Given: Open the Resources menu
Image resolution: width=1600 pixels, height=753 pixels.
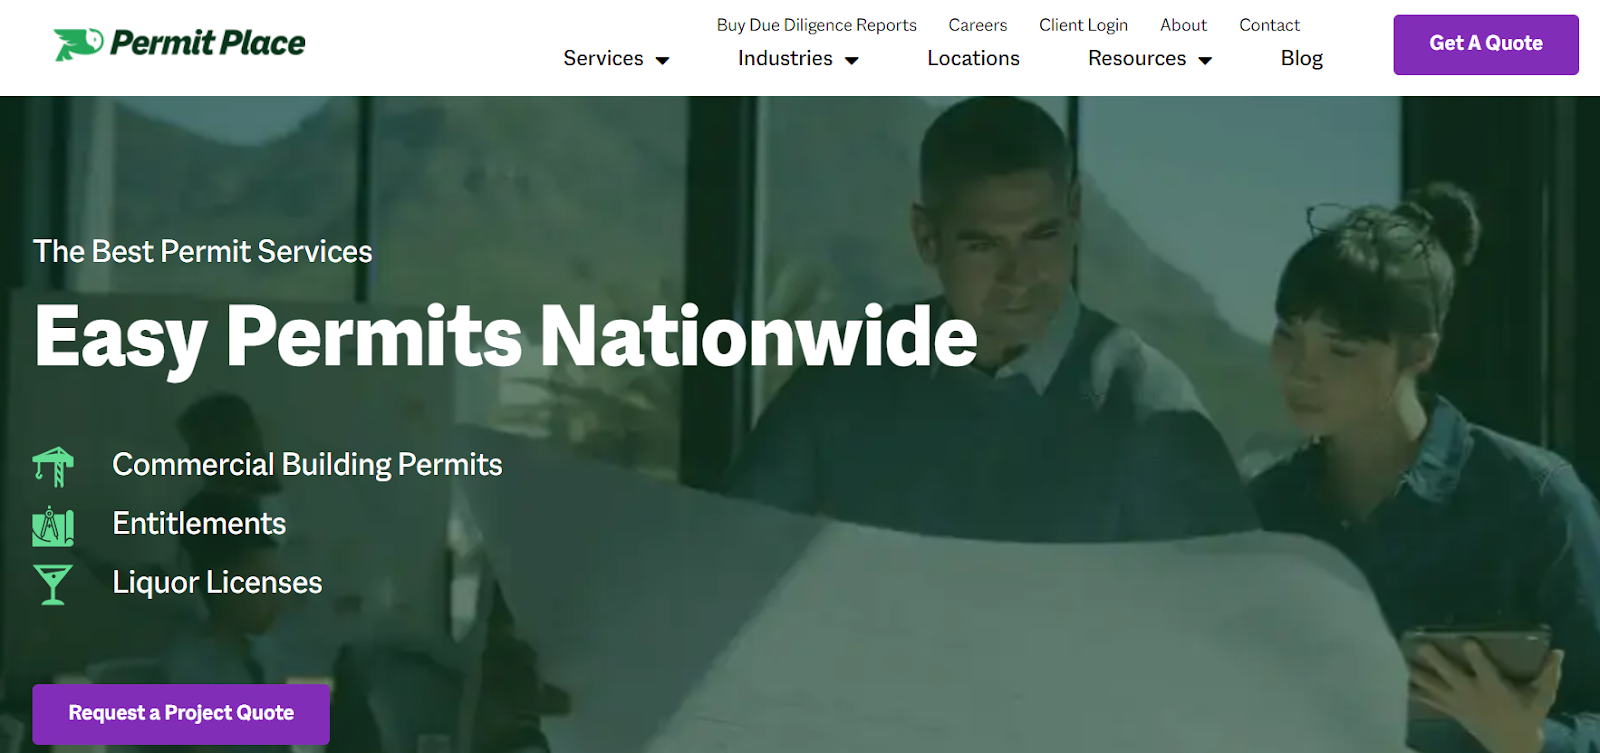Looking at the screenshot, I should (1137, 58).
